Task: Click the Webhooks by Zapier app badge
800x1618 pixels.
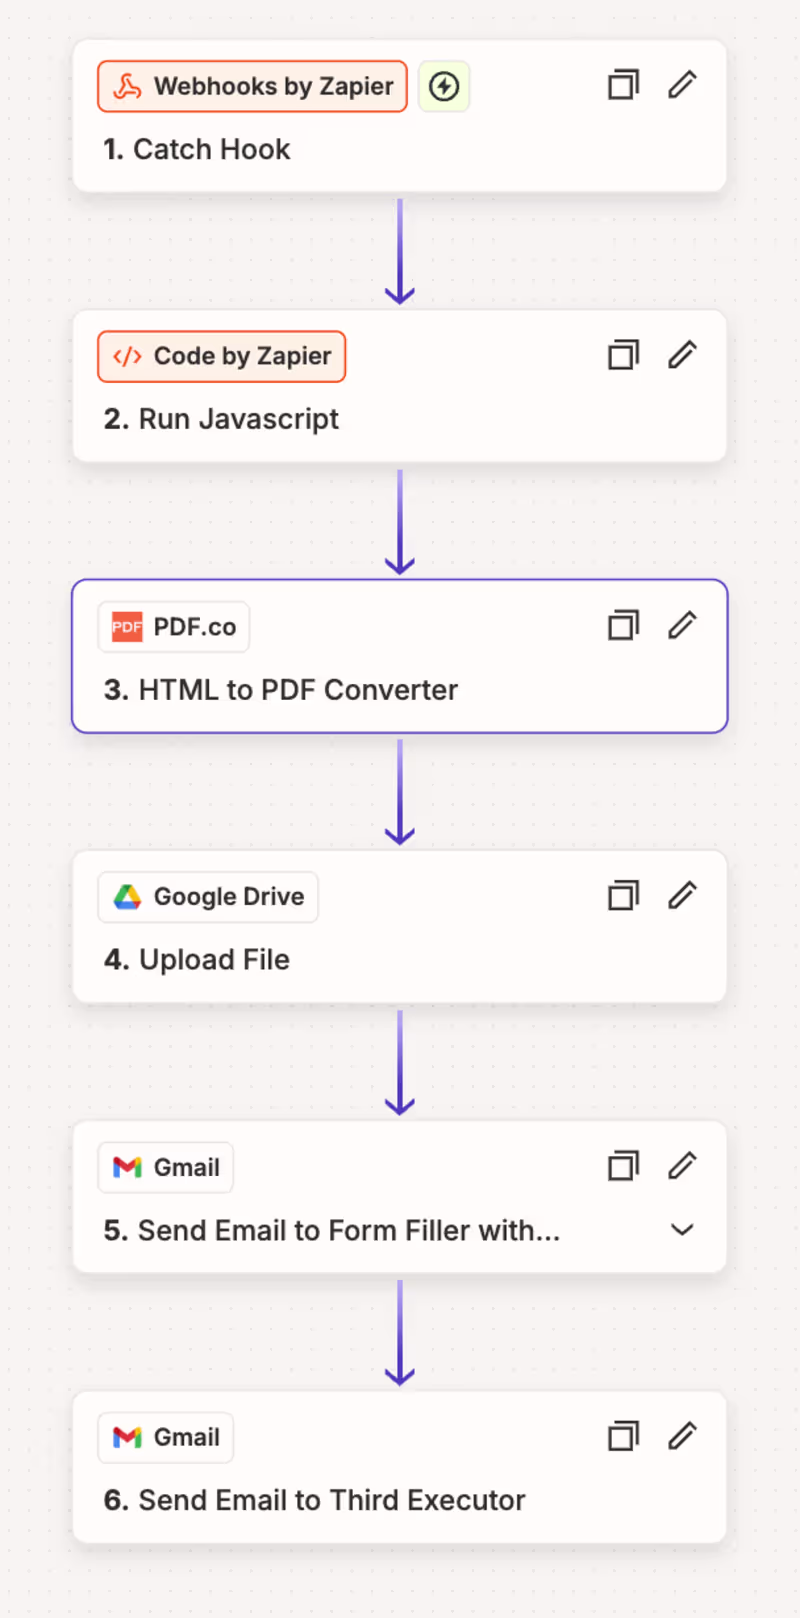Action: click(x=252, y=87)
